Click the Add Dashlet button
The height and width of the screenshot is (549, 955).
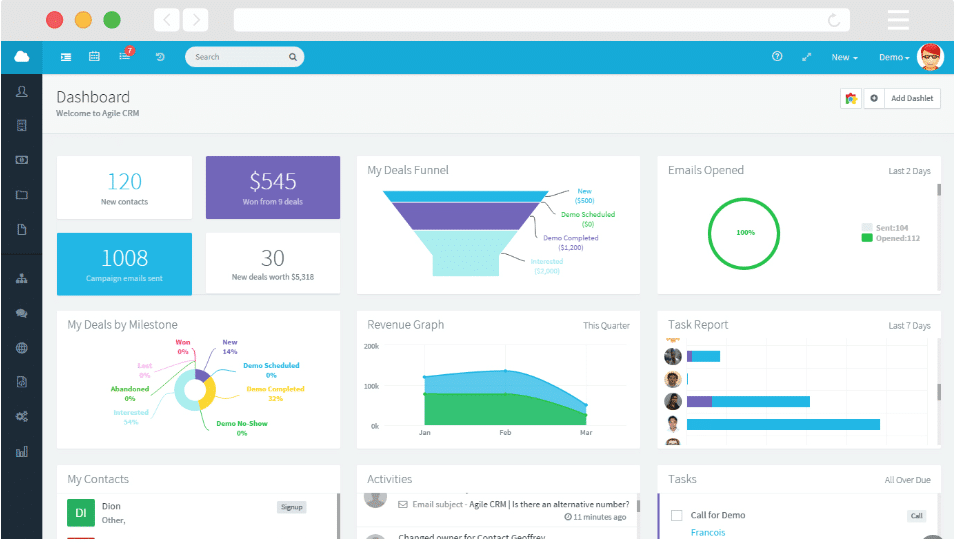click(x=911, y=98)
